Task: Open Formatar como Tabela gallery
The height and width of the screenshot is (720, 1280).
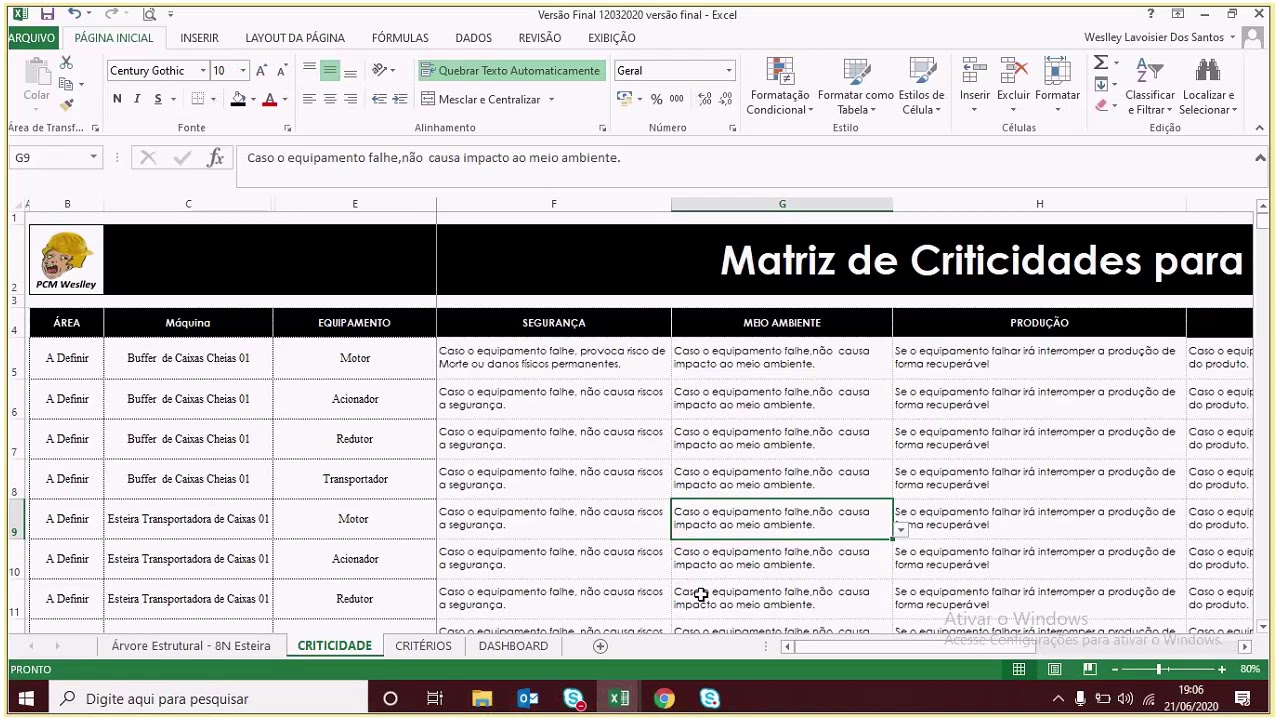Action: 855,87
